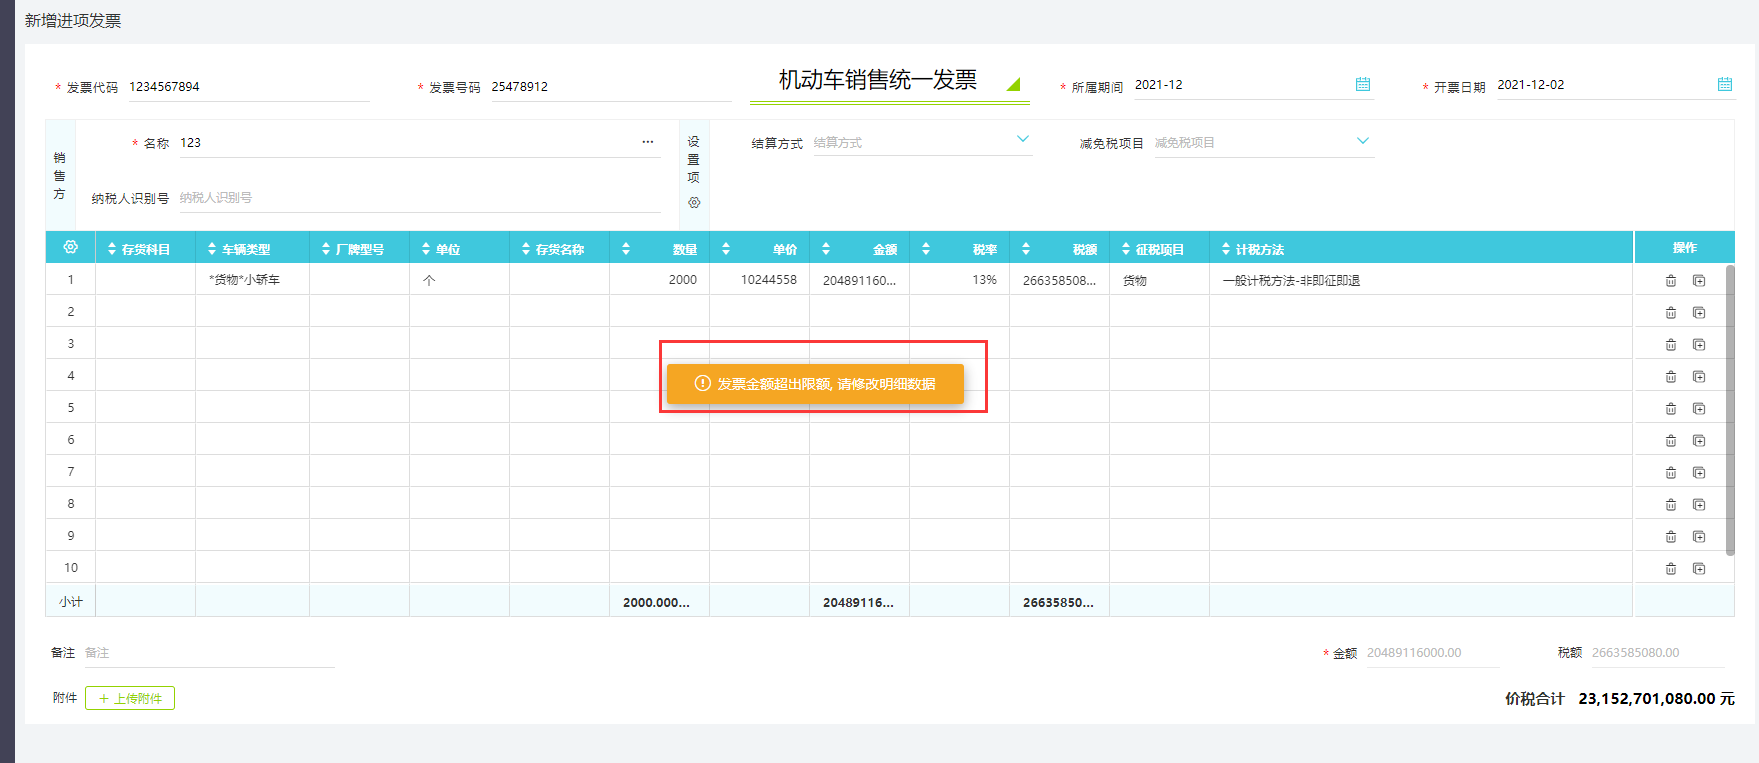Click the 发票金额超出限额 warning message
Viewport: 1759px width, 763px height.
point(815,384)
